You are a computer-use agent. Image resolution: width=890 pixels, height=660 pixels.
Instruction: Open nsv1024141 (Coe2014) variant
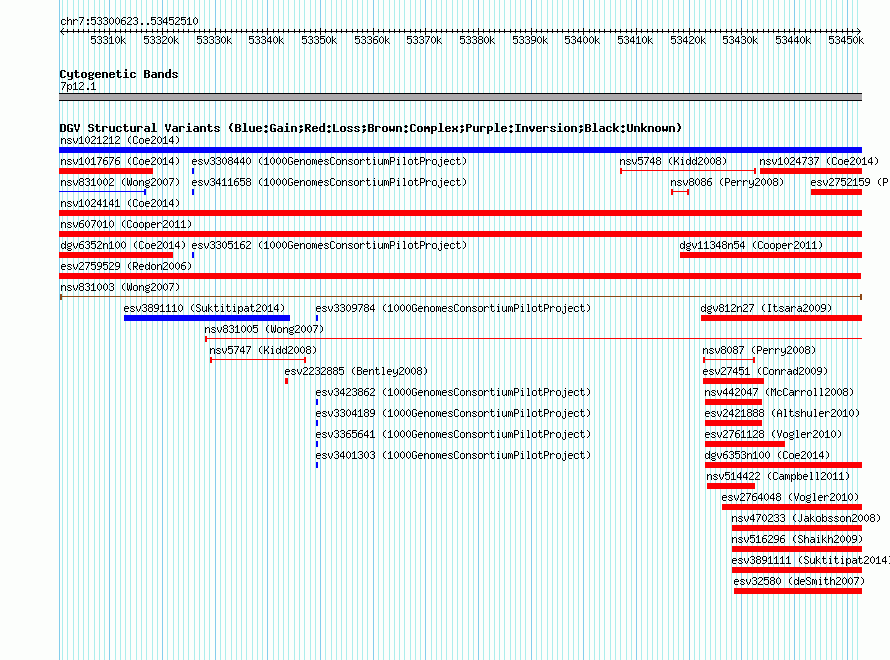[x=120, y=203]
